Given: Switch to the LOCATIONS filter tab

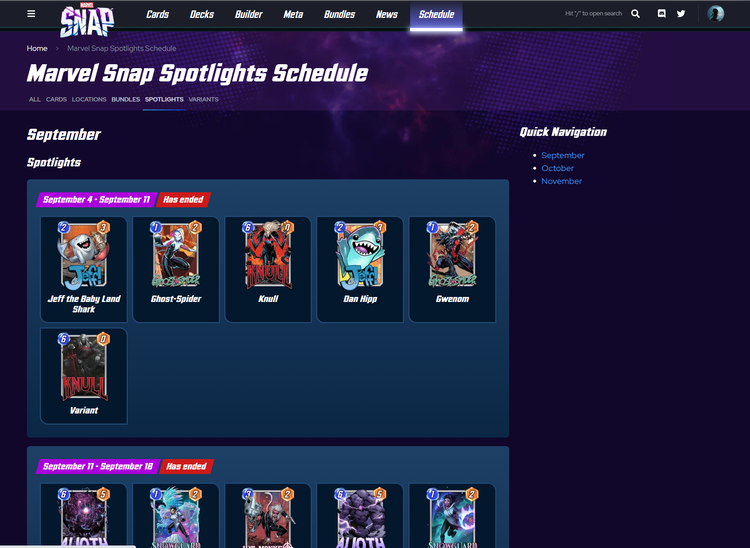Looking at the screenshot, I should tap(89, 99).
